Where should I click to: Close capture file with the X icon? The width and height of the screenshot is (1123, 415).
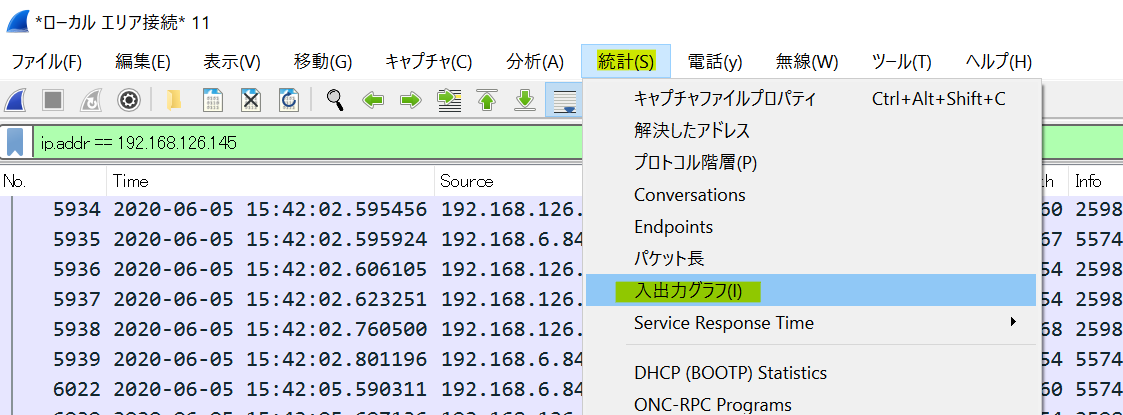tap(251, 100)
